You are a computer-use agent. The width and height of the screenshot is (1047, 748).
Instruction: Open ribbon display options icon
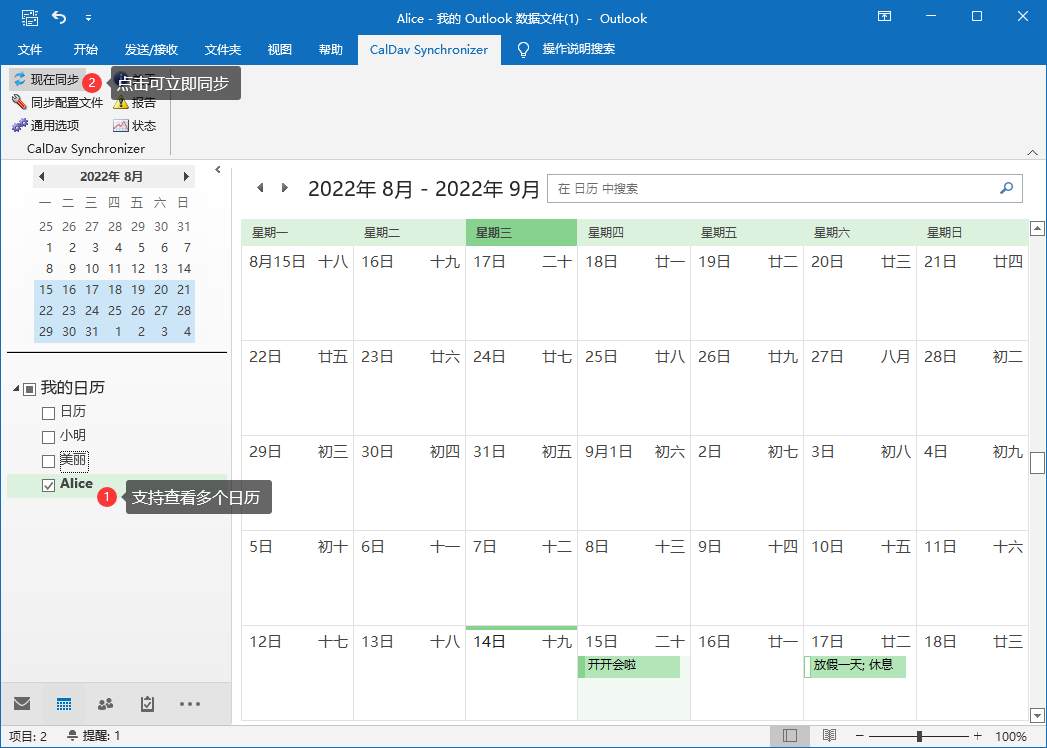pos(885,17)
